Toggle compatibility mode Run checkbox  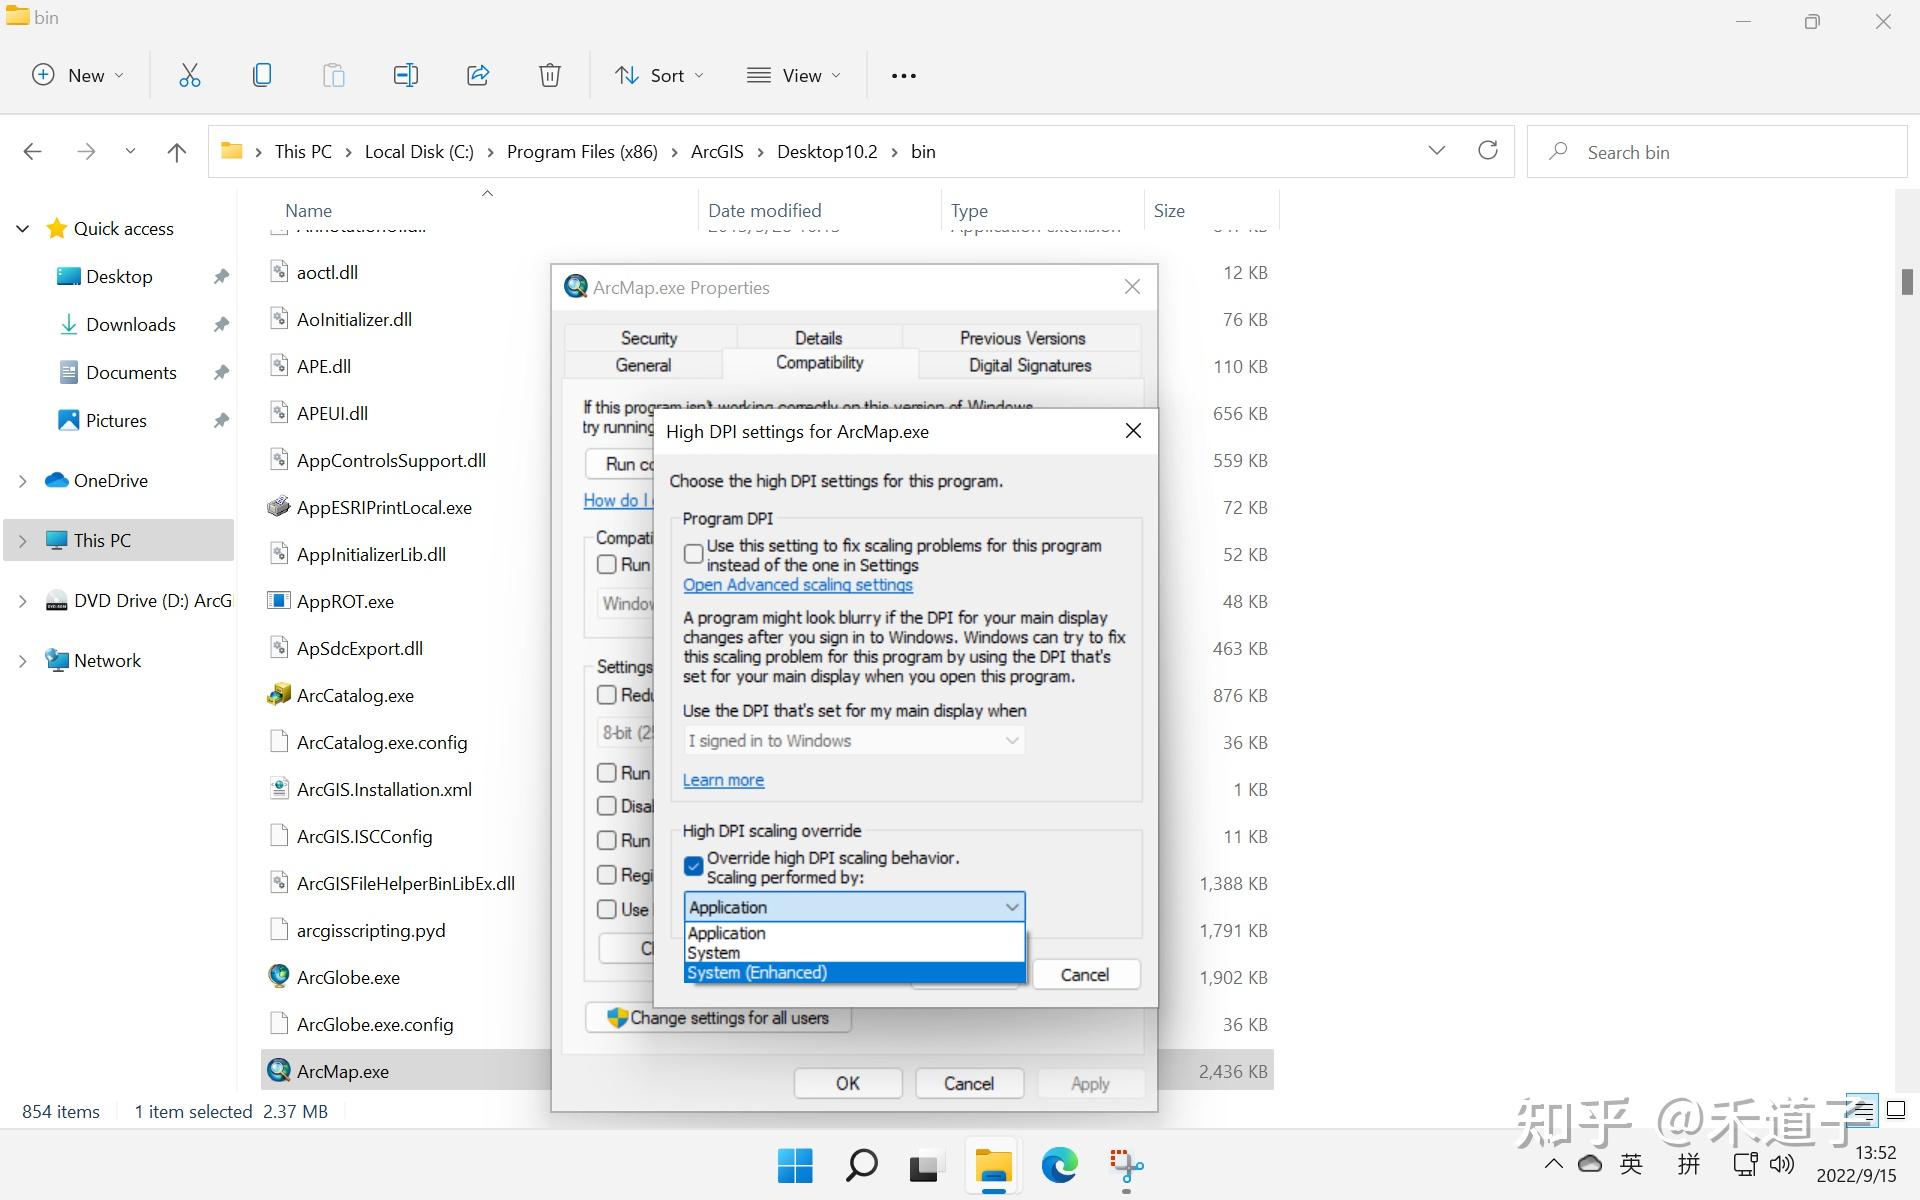pyautogui.click(x=606, y=564)
